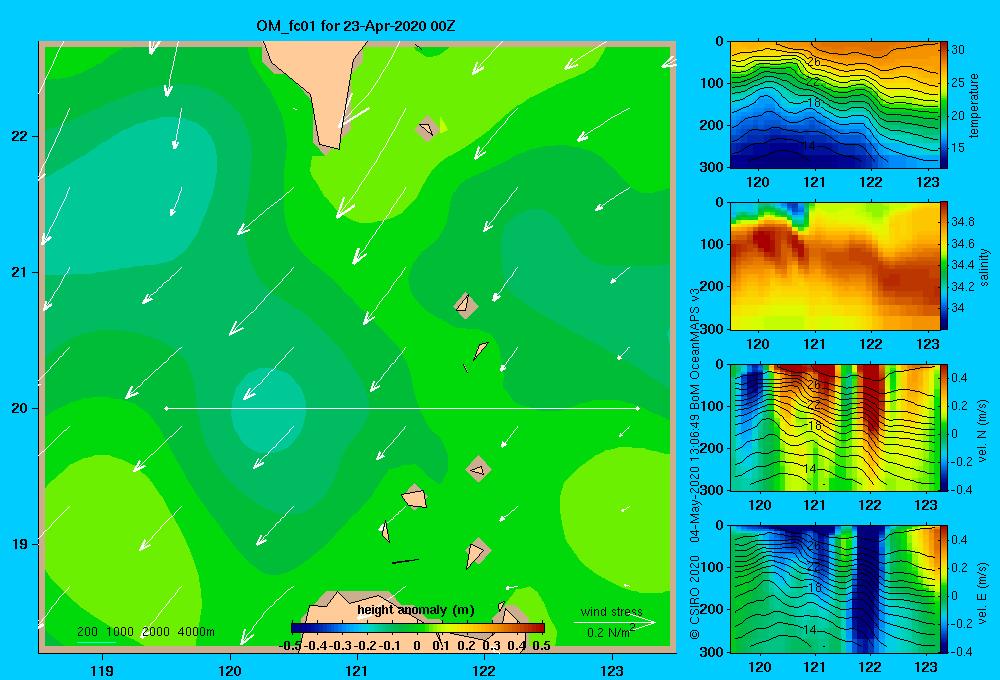Screen dimensions: 1000x680
Task: Click the vertical temperature axis label
Action: 974,105
